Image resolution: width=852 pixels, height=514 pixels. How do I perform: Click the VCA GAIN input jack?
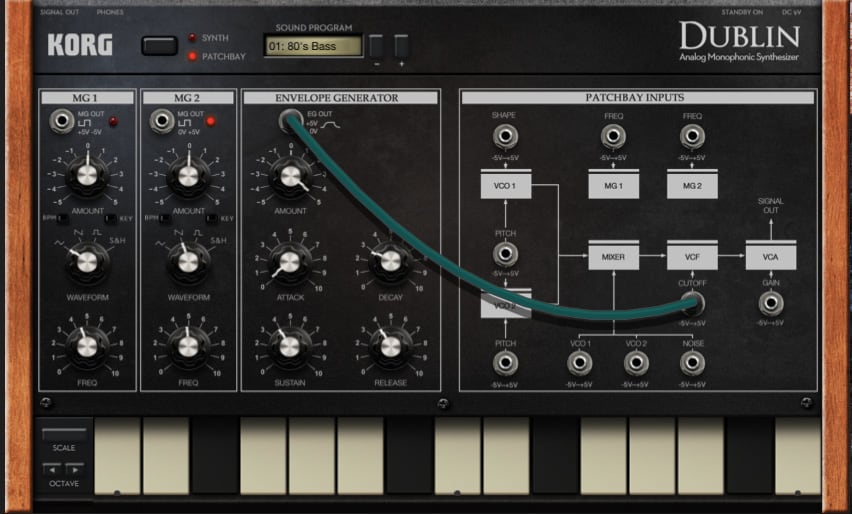tap(770, 303)
